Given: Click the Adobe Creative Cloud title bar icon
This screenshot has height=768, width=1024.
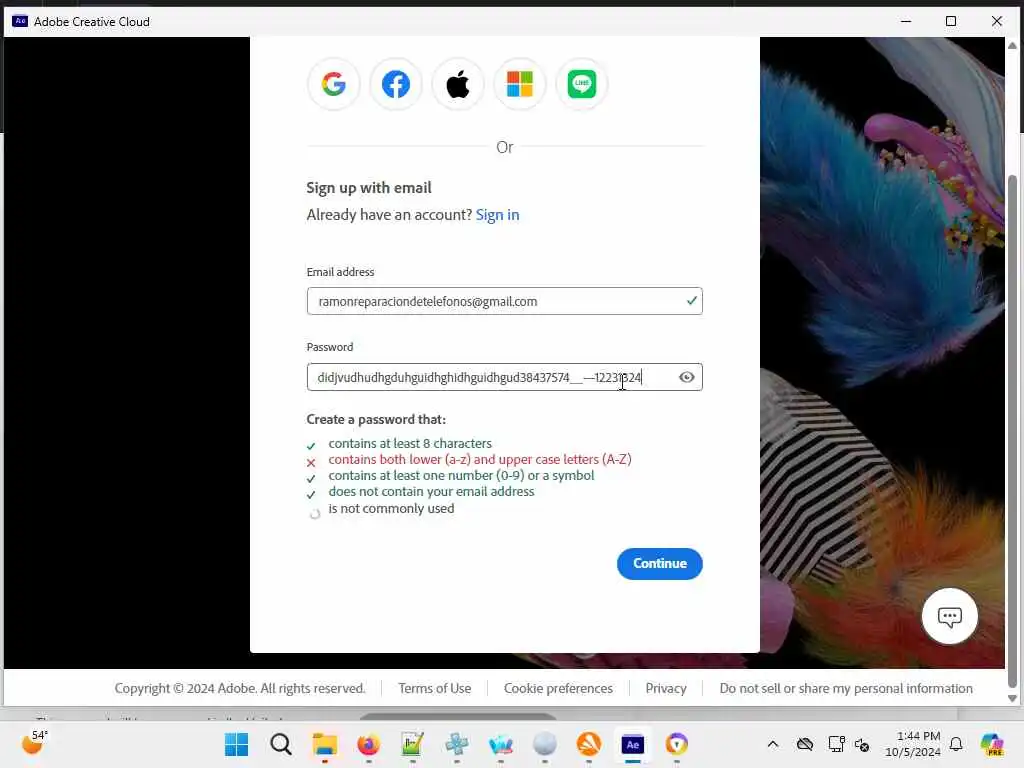Looking at the screenshot, I should [x=20, y=21].
